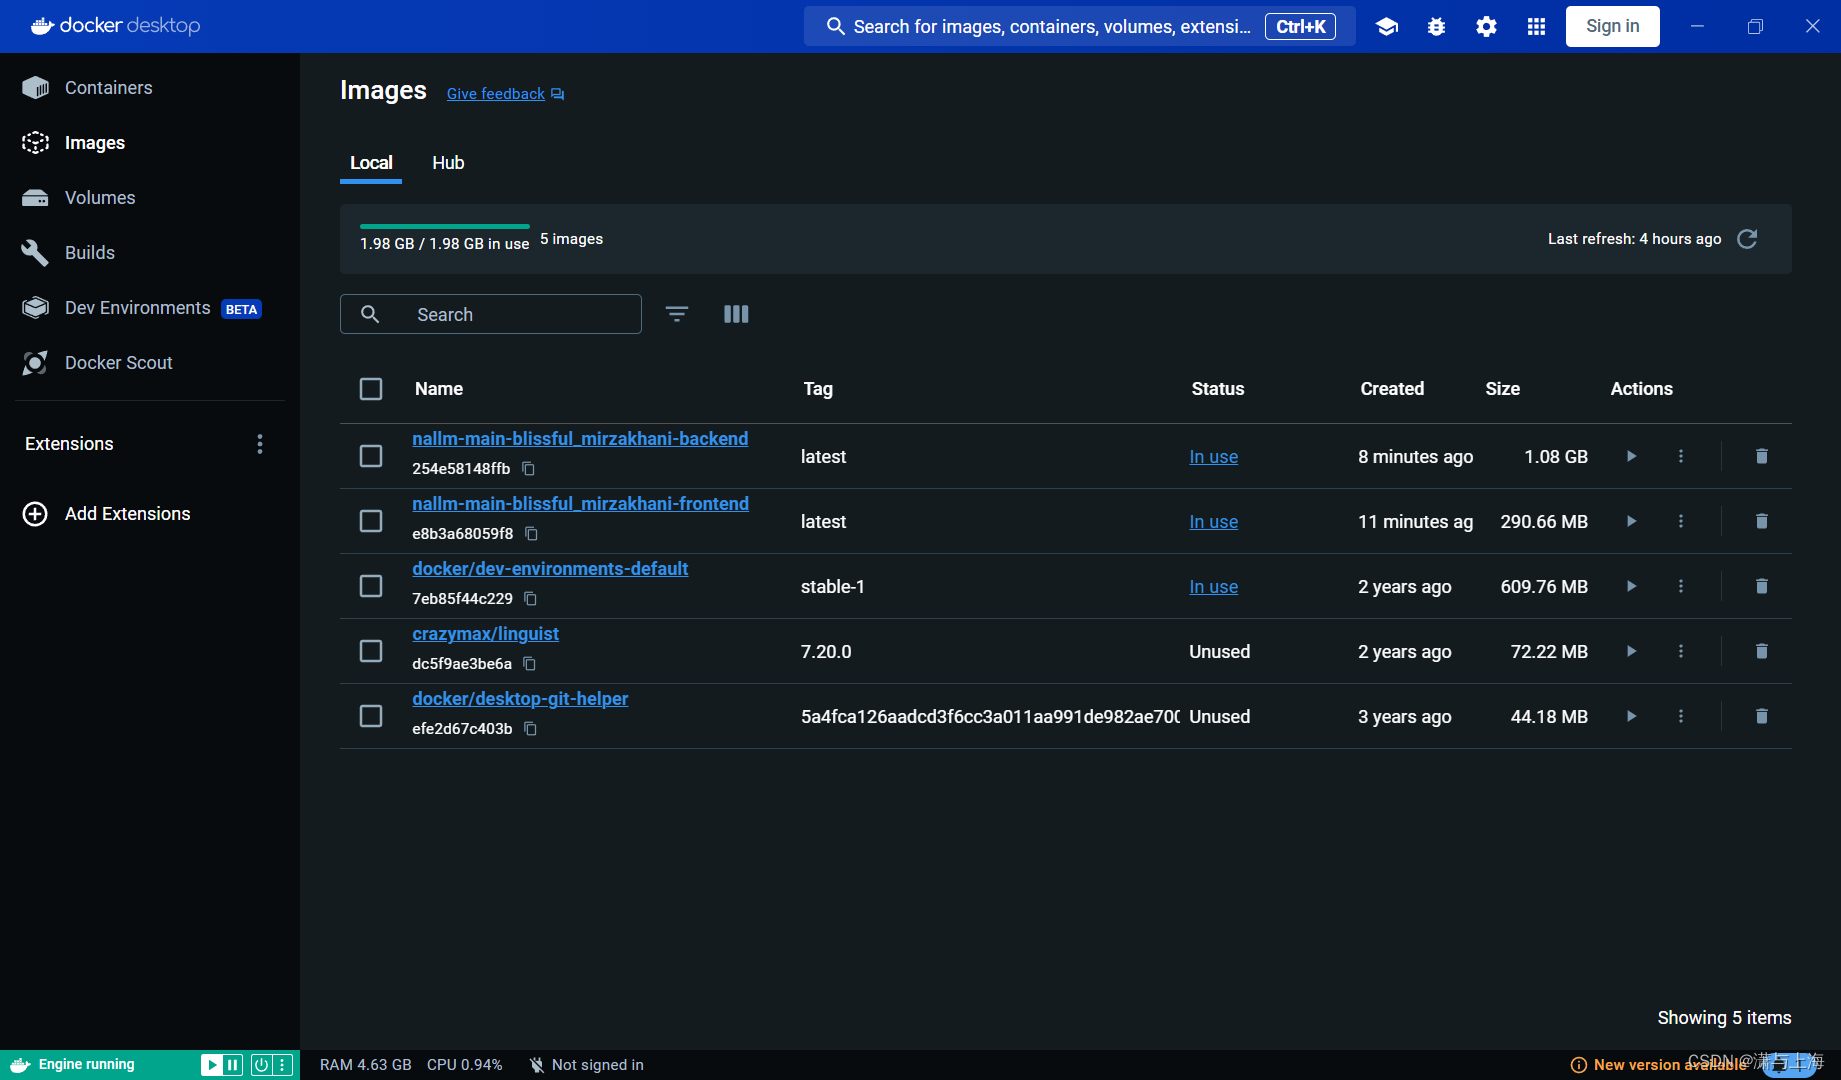Click In use status for dev-environments-default
The height and width of the screenshot is (1080, 1841).
tap(1213, 587)
